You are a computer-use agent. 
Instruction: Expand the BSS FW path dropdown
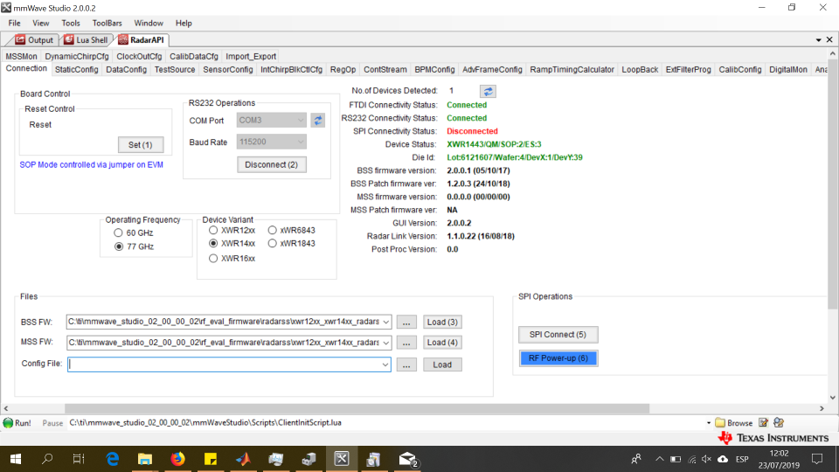coord(385,322)
